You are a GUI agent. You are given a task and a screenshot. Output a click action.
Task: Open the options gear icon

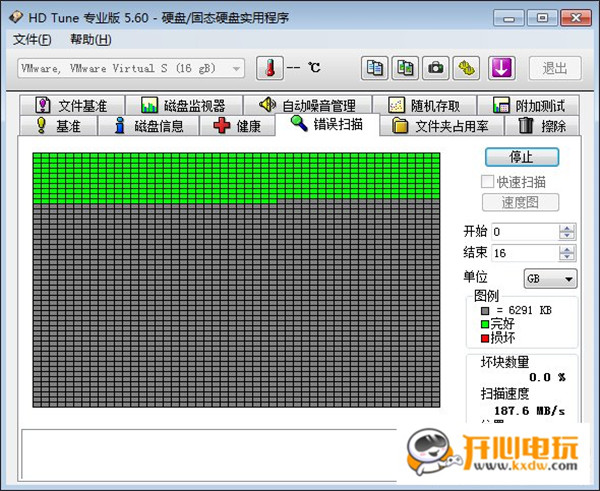(x=467, y=68)
